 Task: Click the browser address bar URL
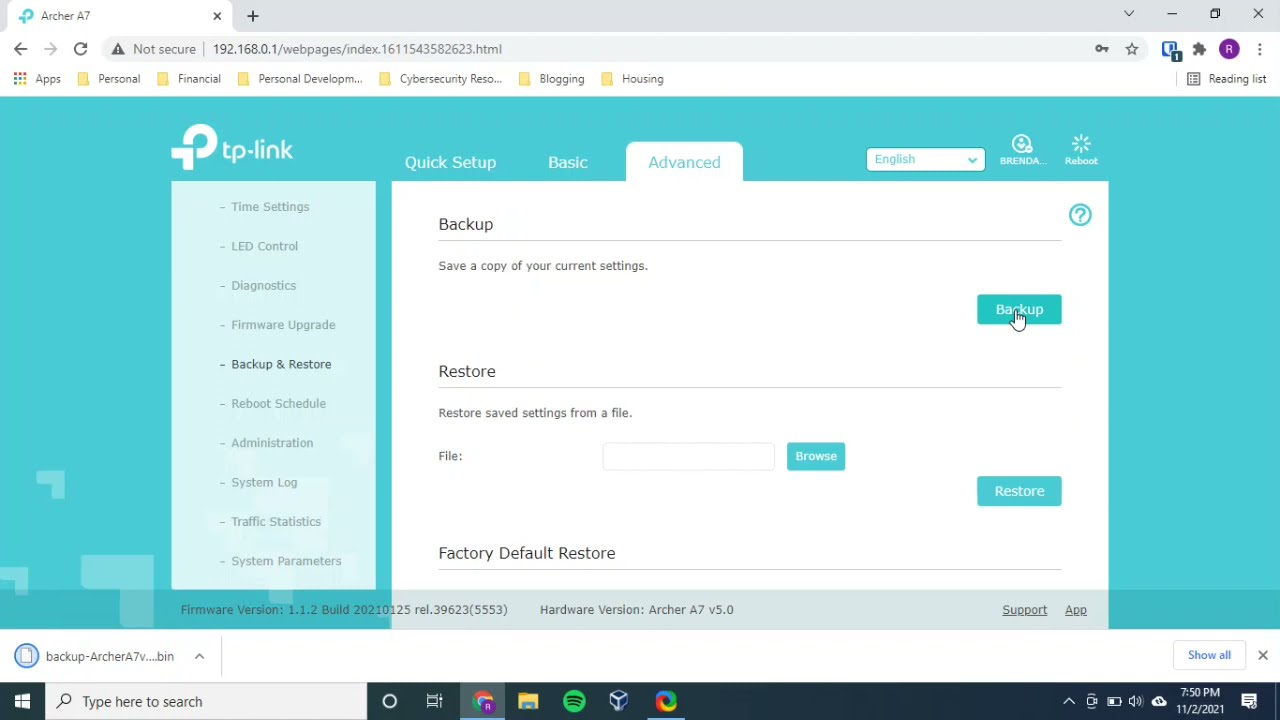(357, 49)
